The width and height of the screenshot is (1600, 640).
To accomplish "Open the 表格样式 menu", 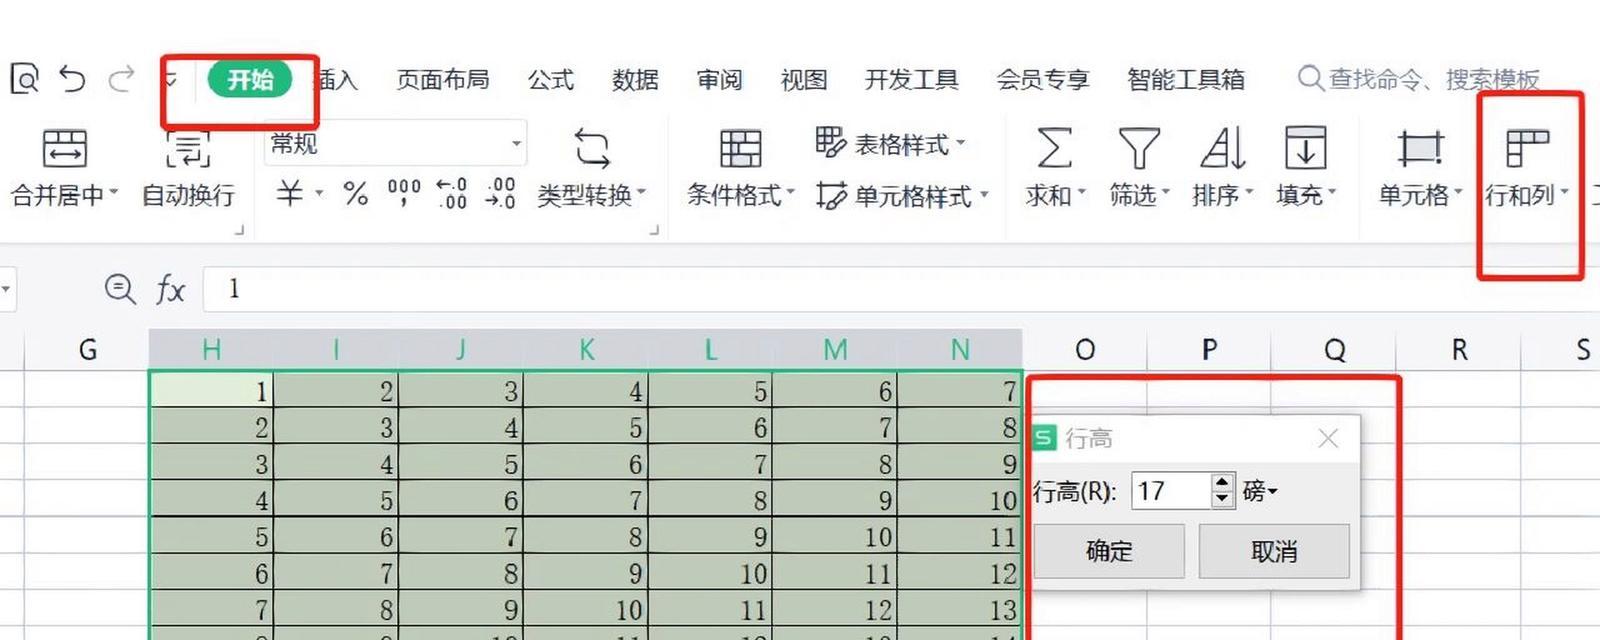I will (x=890, y=144).
